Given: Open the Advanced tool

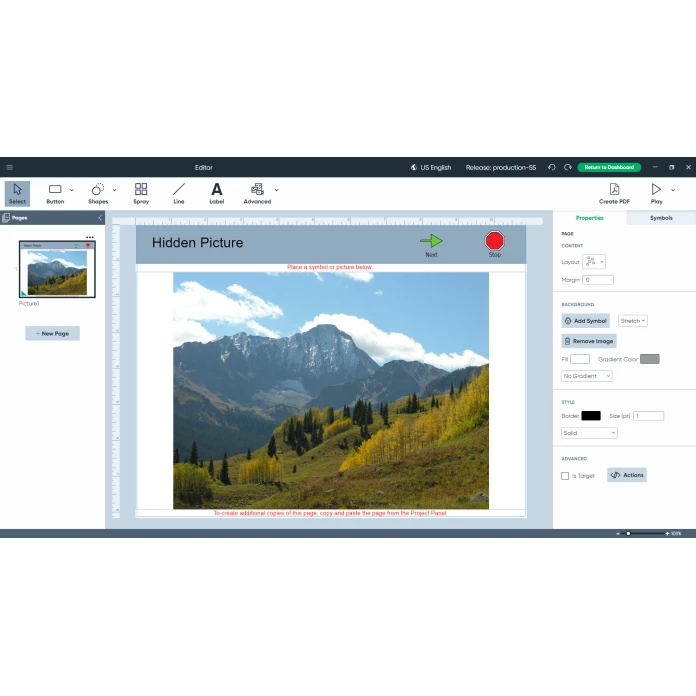Looking at the screenshot, I should (257, 194).
